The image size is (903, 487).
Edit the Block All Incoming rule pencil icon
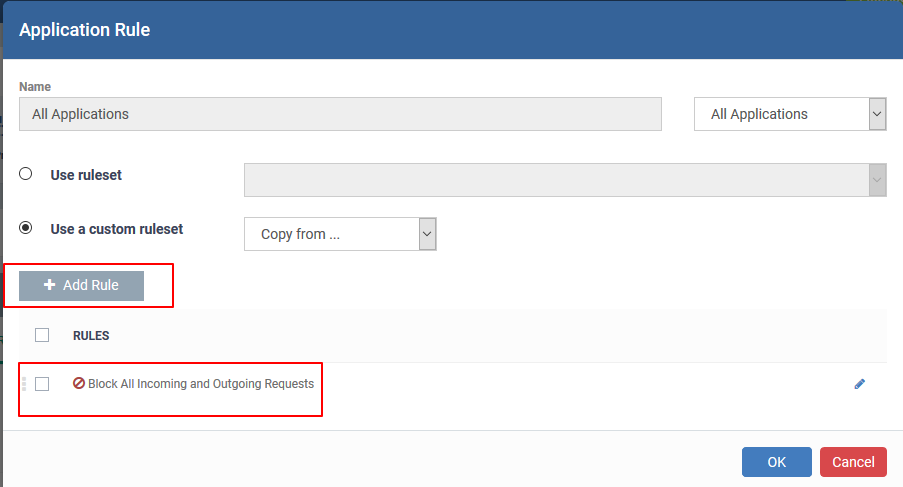point(859,384)
